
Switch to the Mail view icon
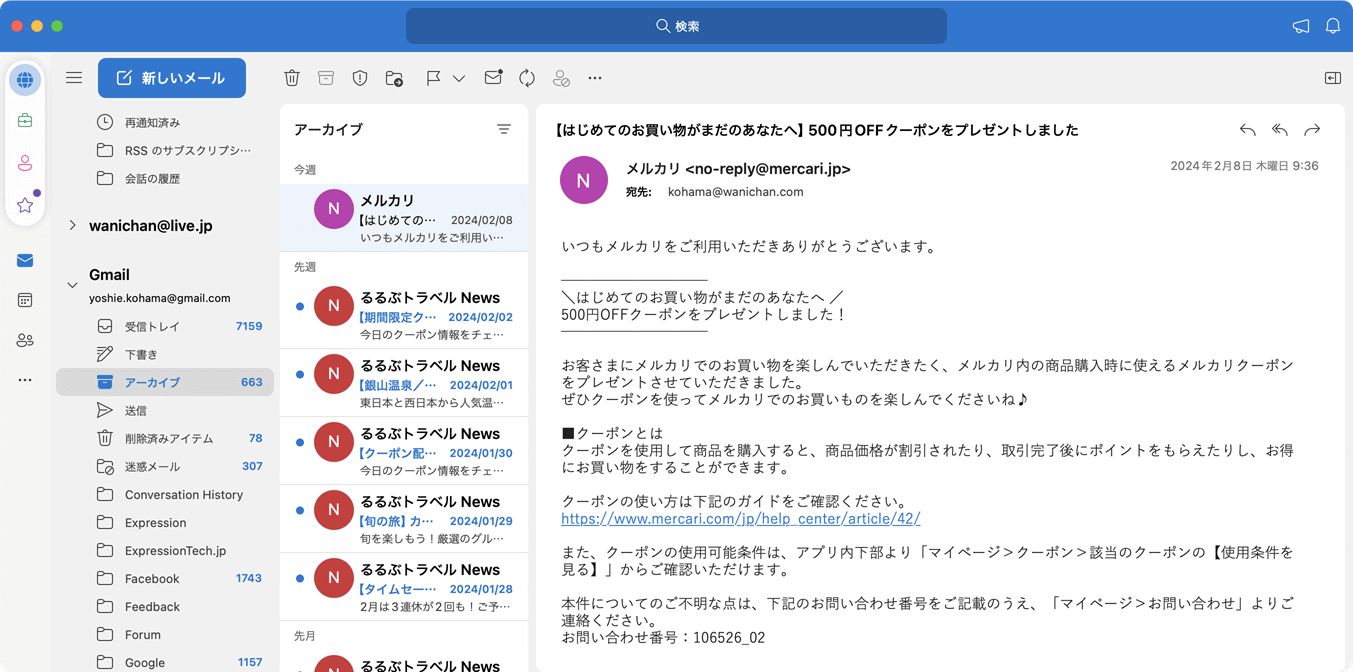coord(25,261)
